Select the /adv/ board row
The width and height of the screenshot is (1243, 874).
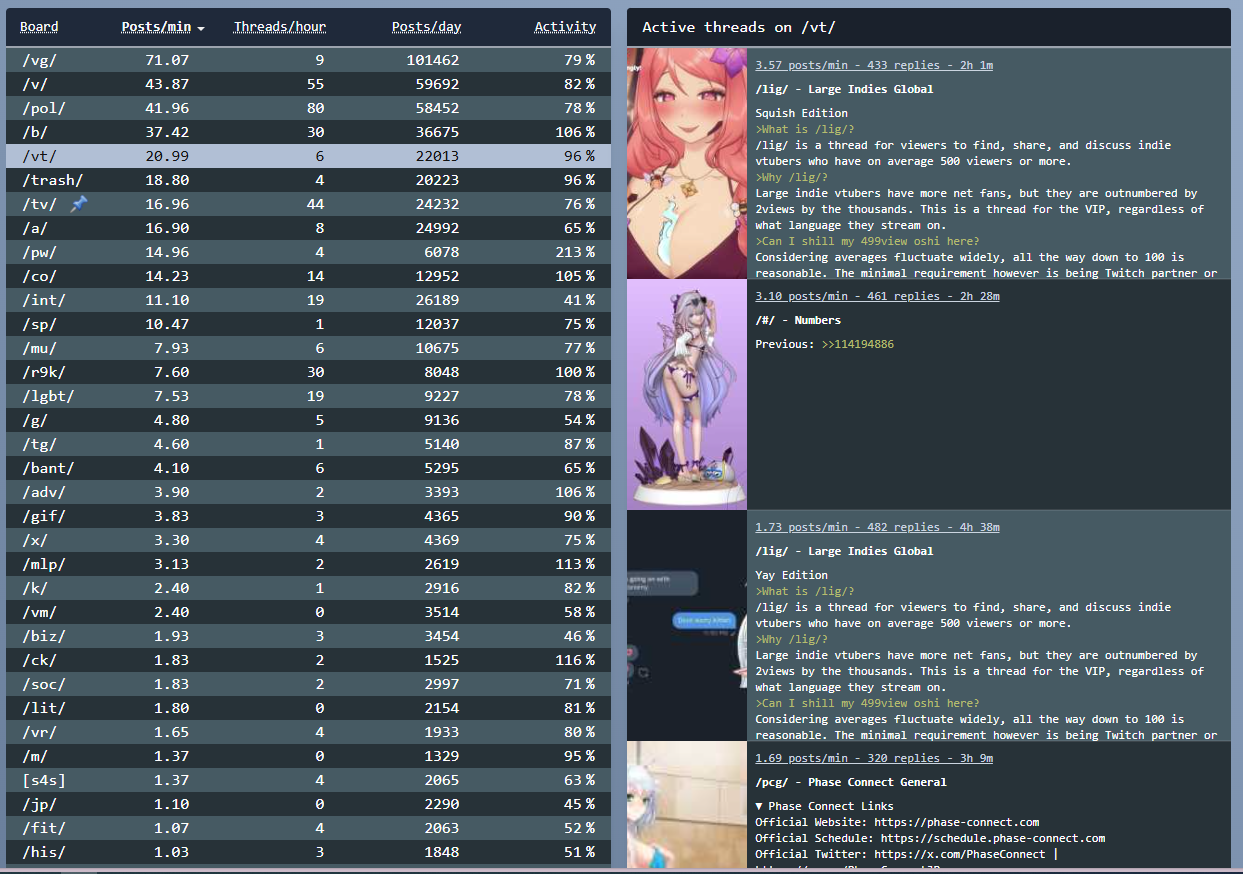point(308,492)
